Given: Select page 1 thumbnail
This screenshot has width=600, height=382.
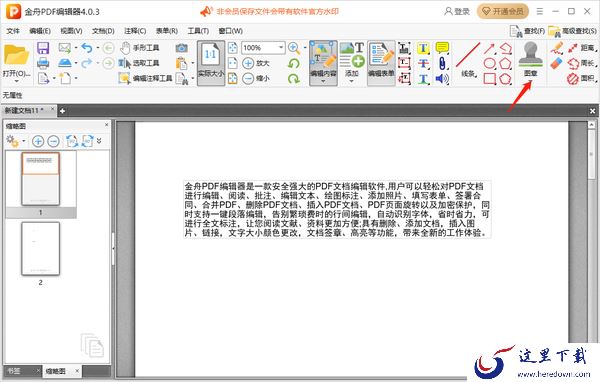Looking at the screenshot, I should [41, 179].
